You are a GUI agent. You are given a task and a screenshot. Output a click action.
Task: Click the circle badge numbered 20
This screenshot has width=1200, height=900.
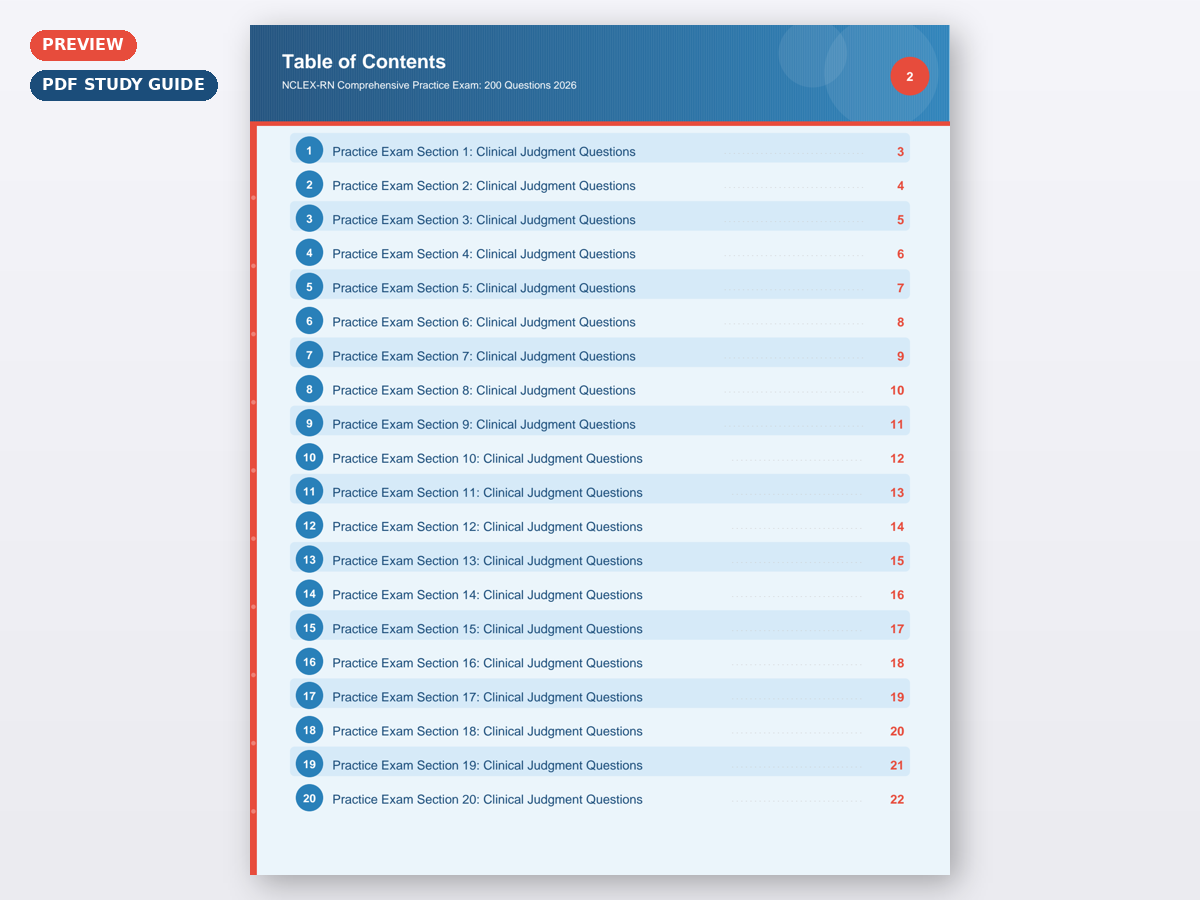309,798
